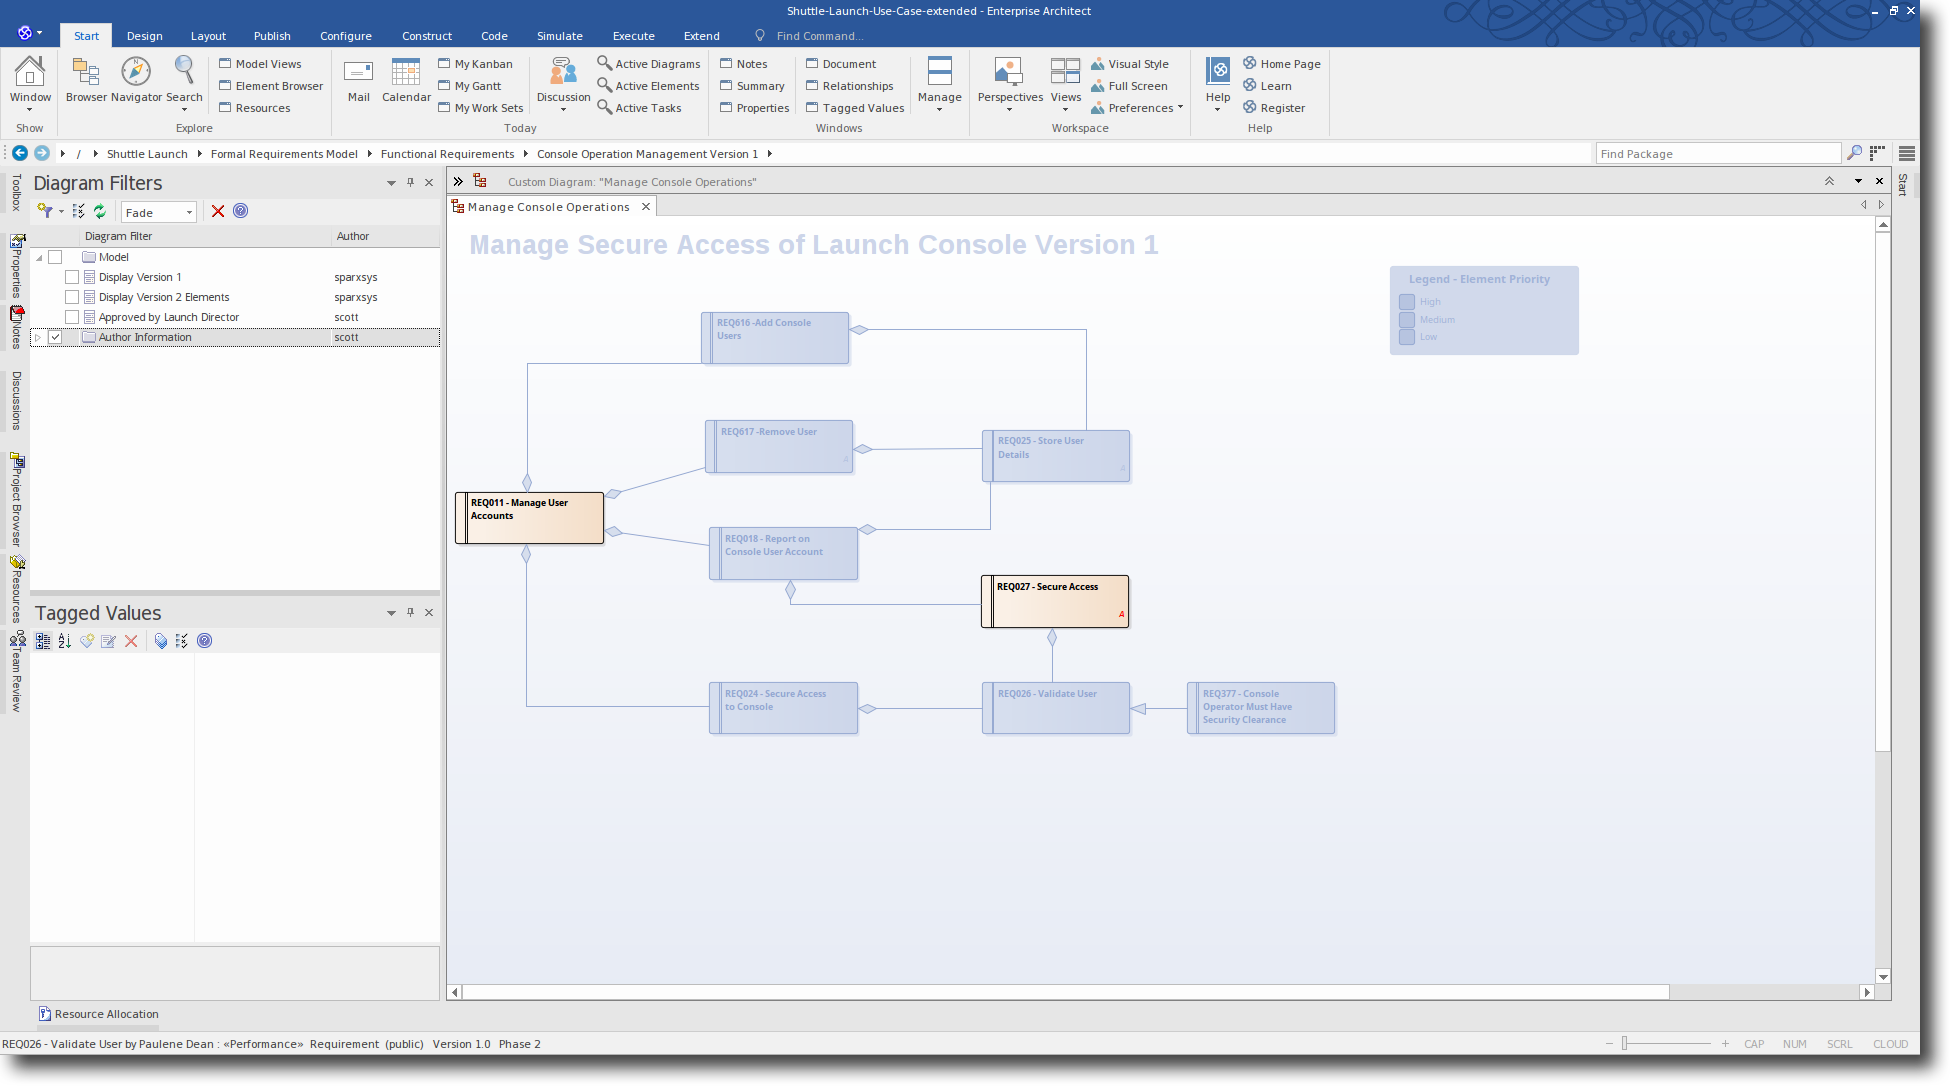Open the Calendar
The image size is (1950, 1090).
[405, 80]
